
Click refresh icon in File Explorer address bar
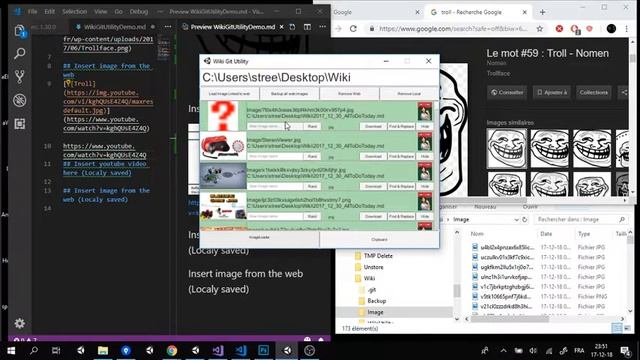coord(525,220)
